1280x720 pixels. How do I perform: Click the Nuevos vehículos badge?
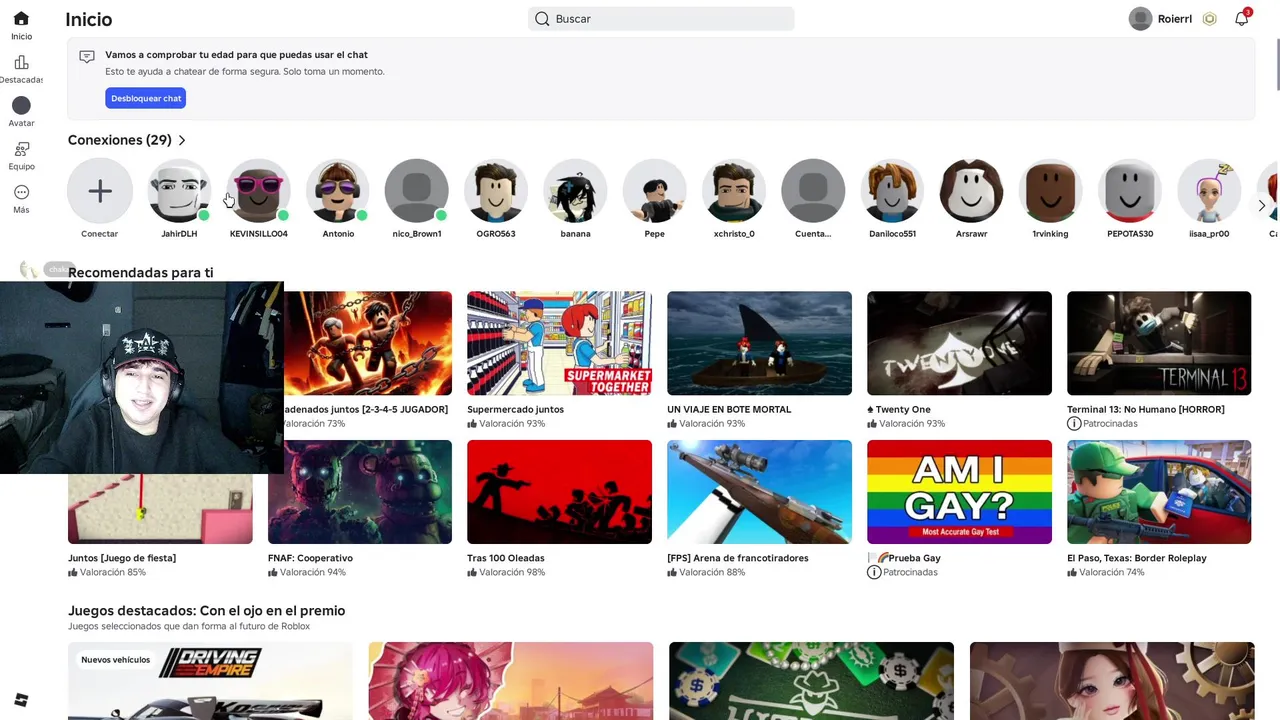point(116,660)
